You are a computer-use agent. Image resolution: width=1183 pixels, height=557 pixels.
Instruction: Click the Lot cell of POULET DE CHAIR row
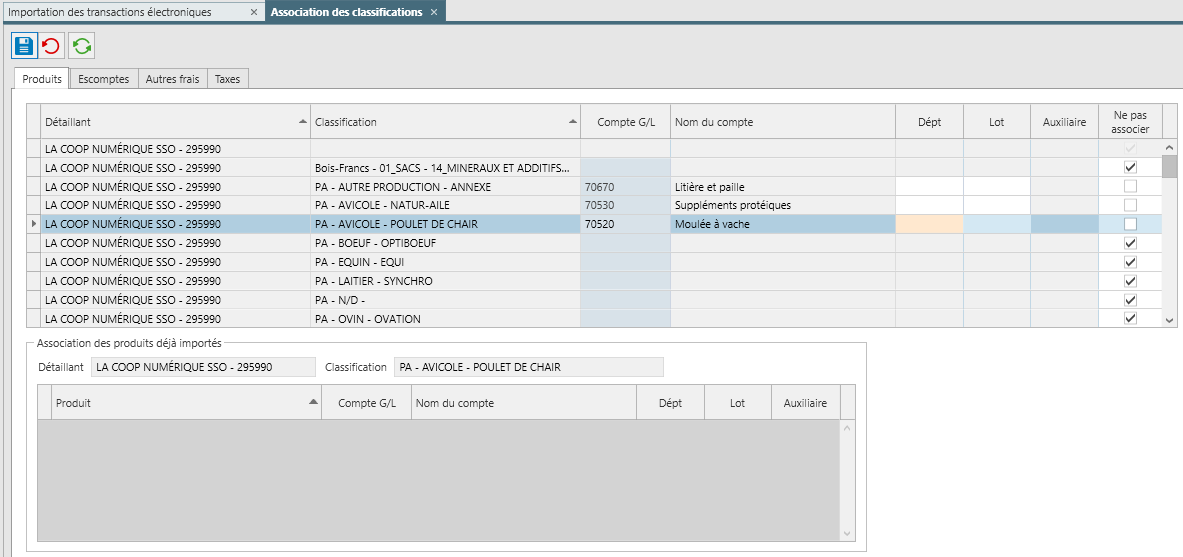click(997, 224)
